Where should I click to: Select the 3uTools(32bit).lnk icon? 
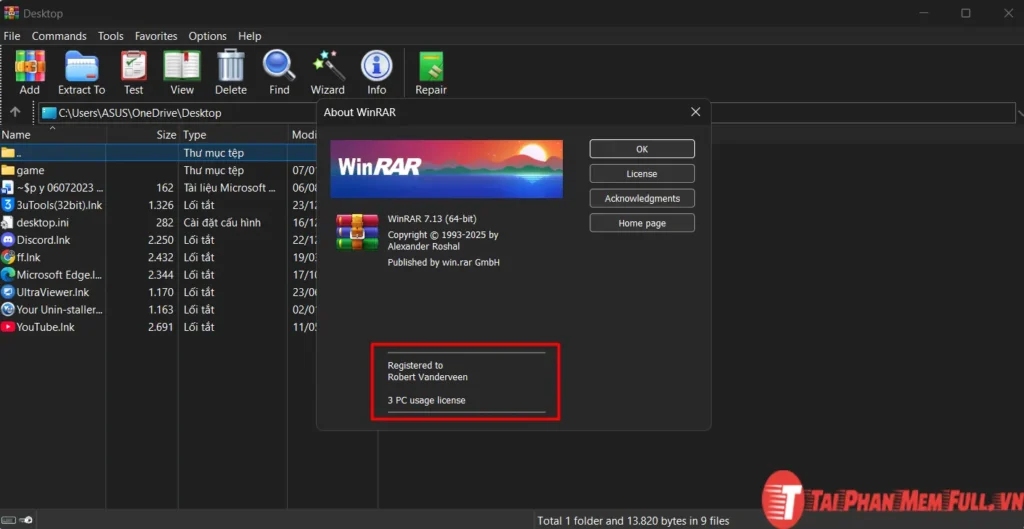8,205
